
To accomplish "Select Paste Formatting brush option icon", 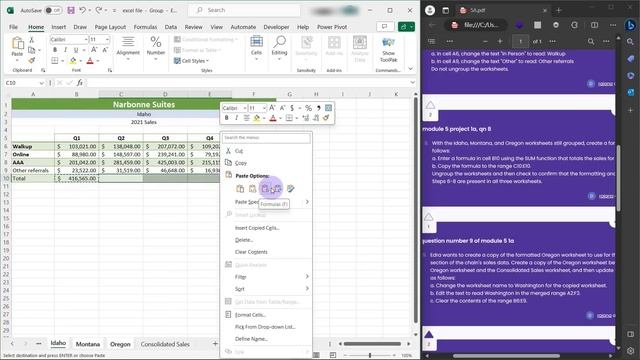I will tap(291, 189).
